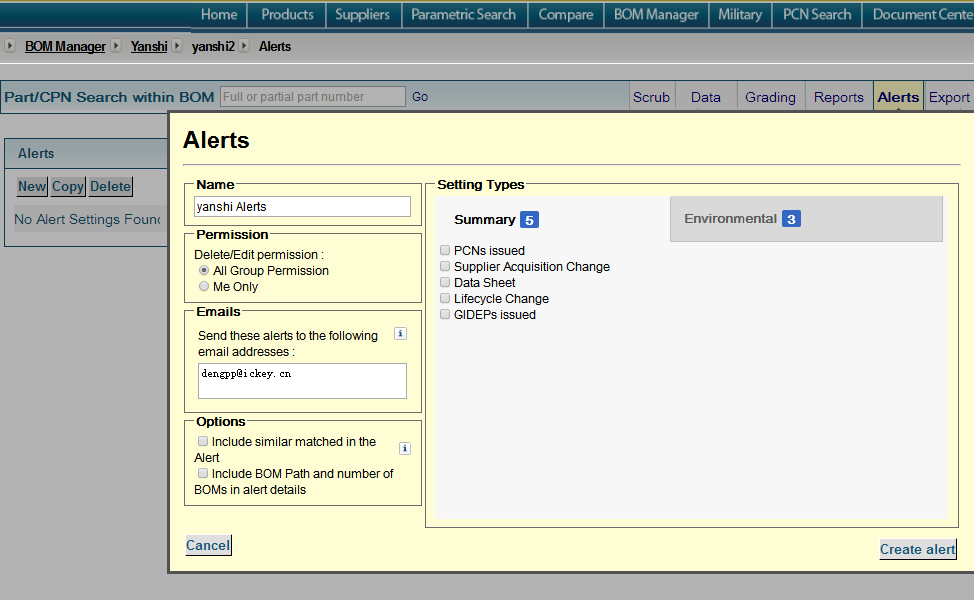Select All Group Permission radio button
Screen dimensions: 974x600
[x=204, y=270]
